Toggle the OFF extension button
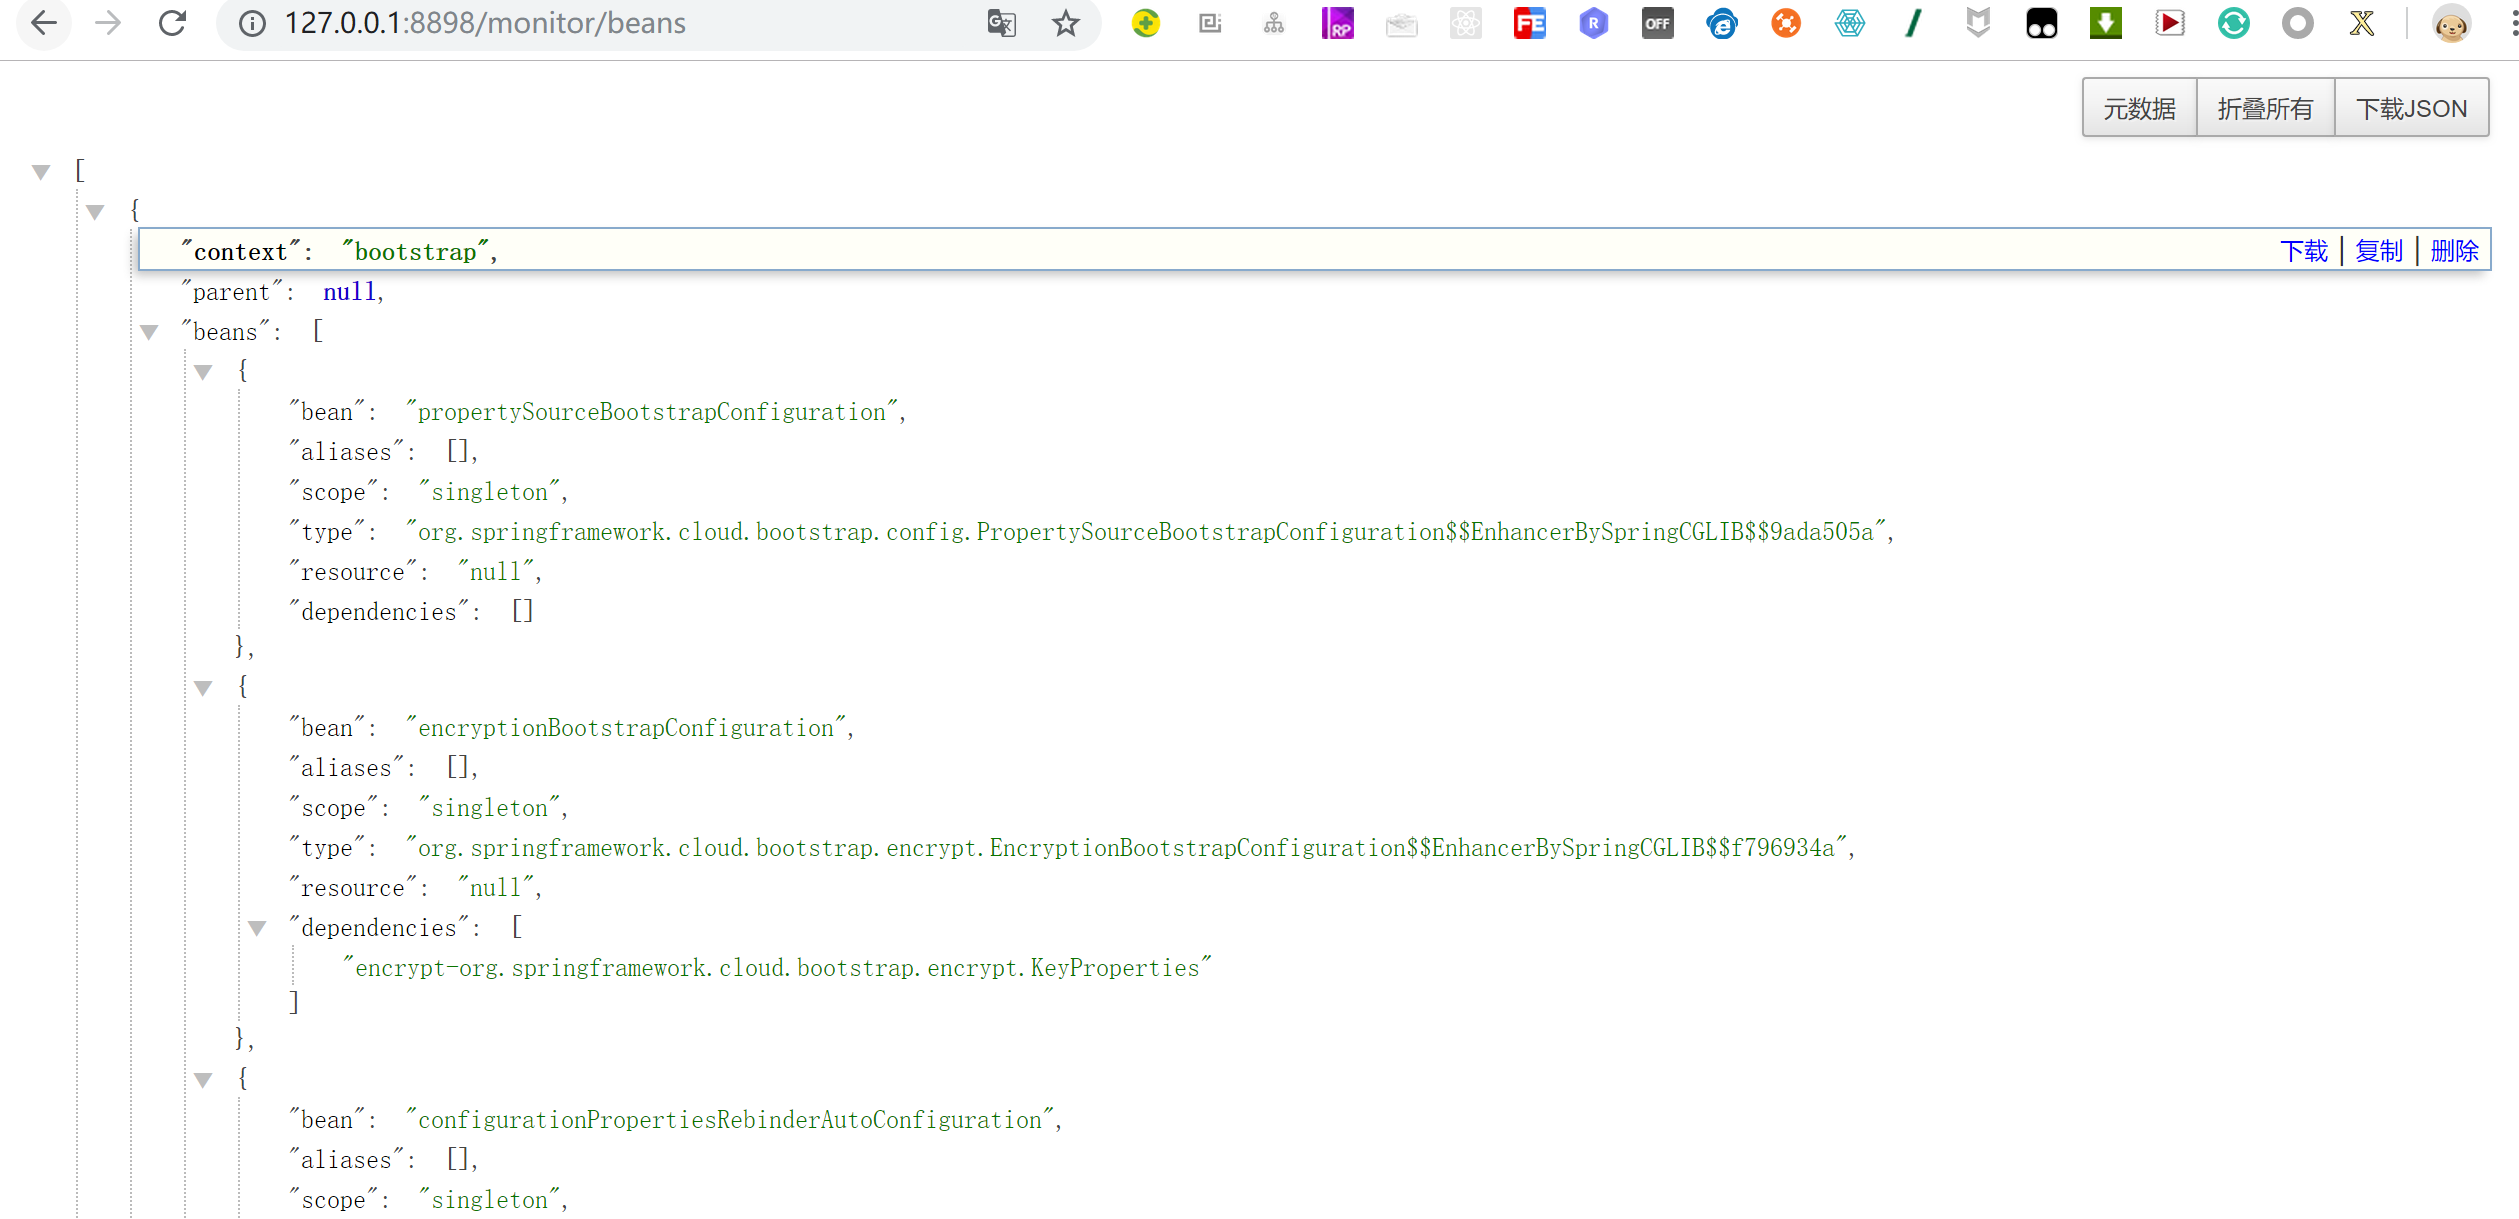 pyautogui.click(x=1657, y=23)
